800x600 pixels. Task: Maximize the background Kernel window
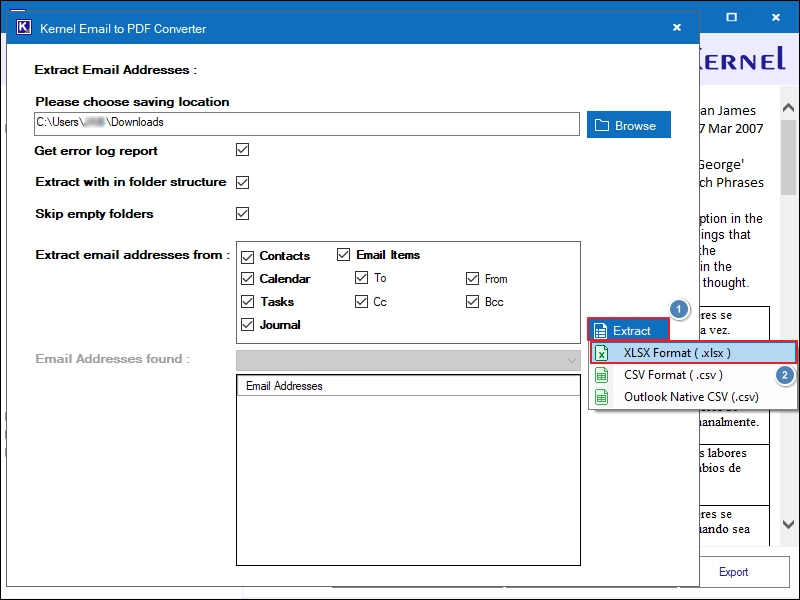732,17
